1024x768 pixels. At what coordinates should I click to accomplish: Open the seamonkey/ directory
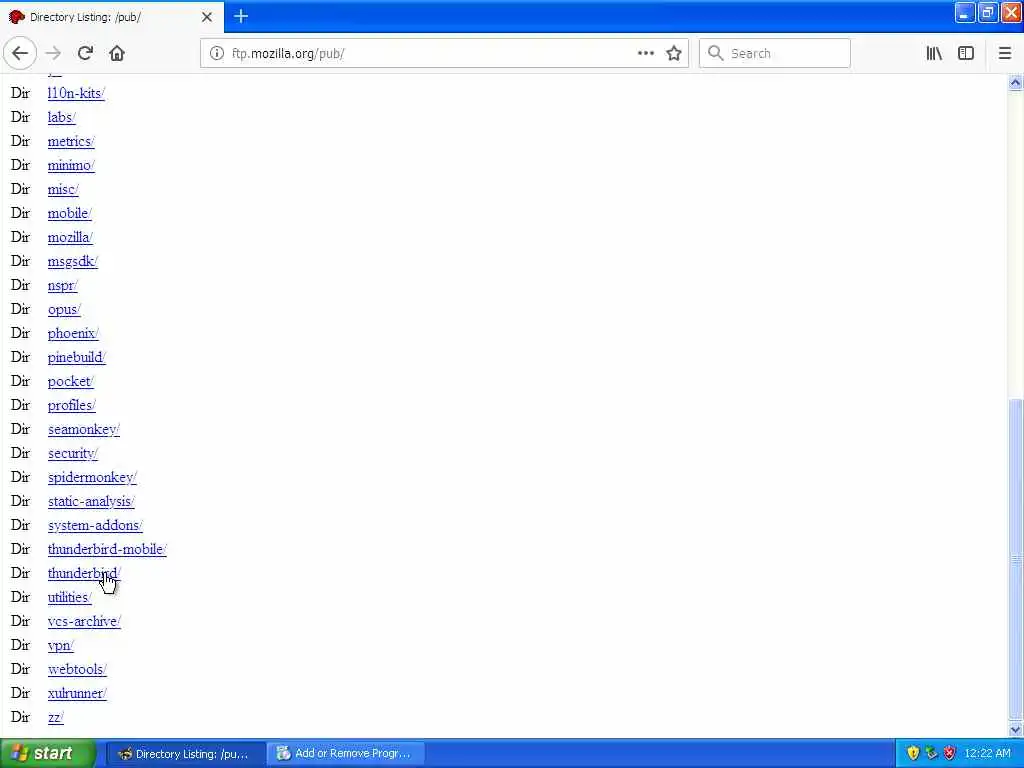[84, 430]
